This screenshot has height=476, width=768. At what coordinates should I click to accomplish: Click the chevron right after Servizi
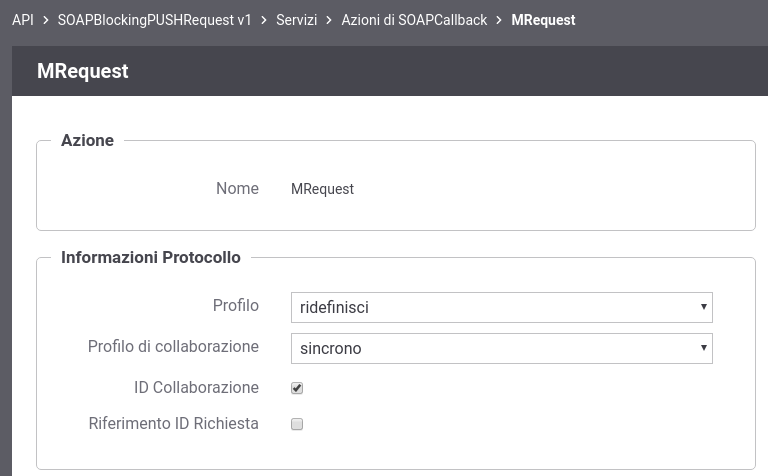tap(329, 20)
